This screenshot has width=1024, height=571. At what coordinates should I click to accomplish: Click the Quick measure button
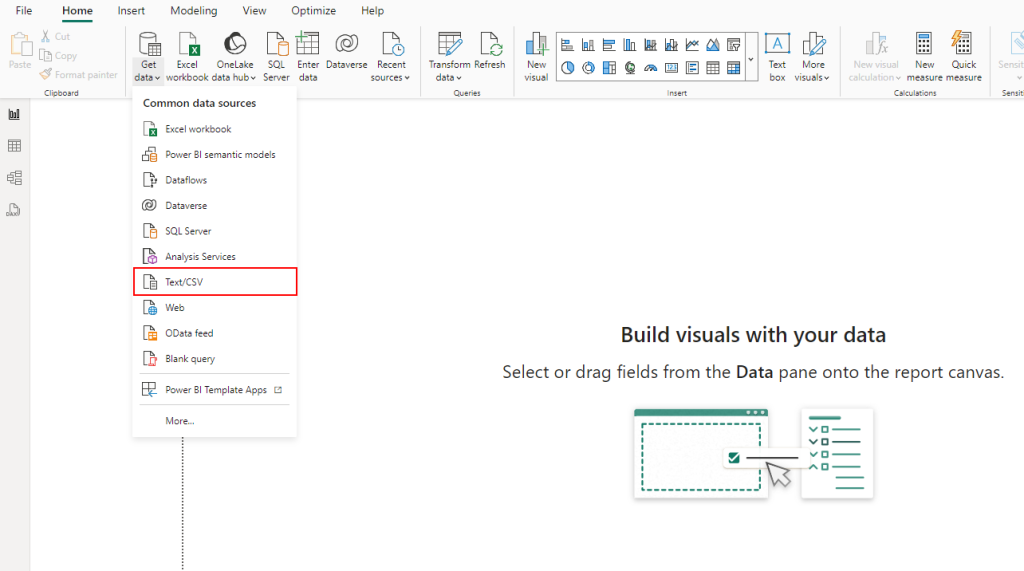tap(963, 57)
